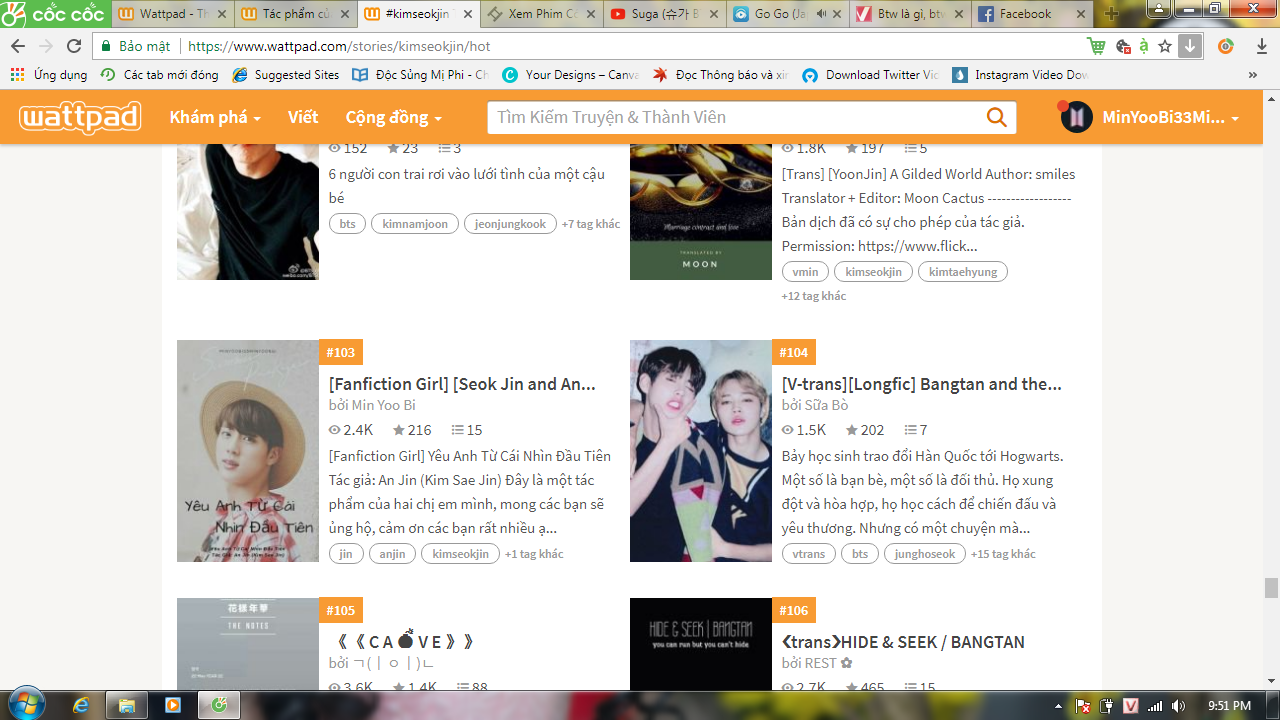Screen dimensions: 1280x720
Task: Open Các tab mới đóng bookmark
Action: (160, 75)
